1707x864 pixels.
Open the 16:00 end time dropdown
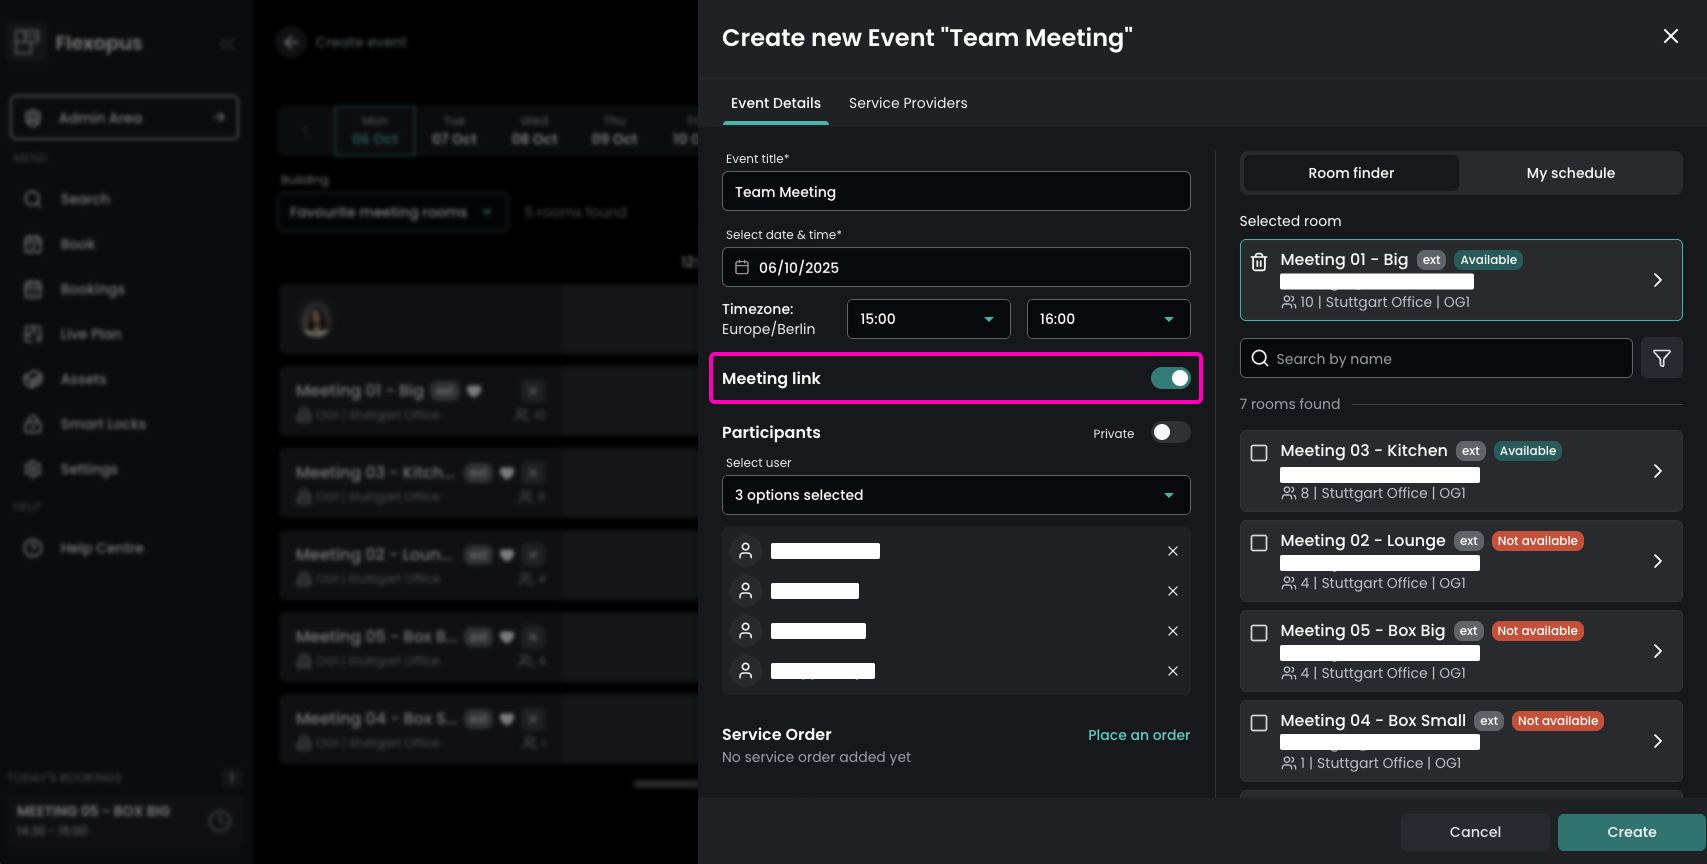1108,319
